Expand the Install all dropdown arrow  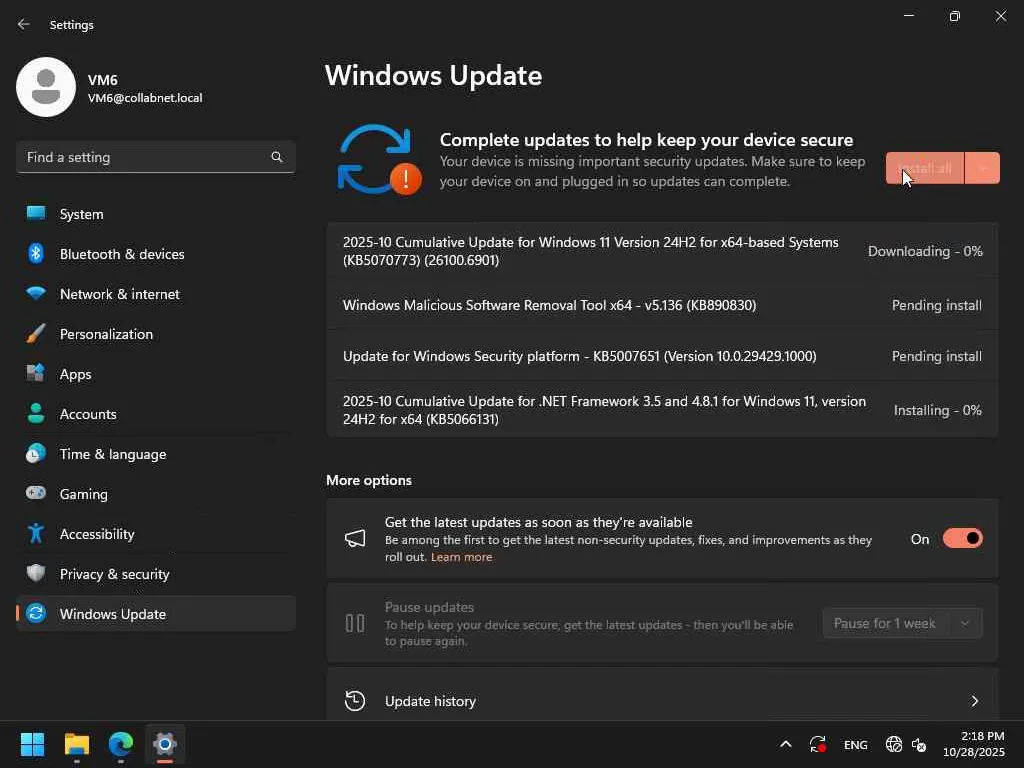click(x=982, y=168)
